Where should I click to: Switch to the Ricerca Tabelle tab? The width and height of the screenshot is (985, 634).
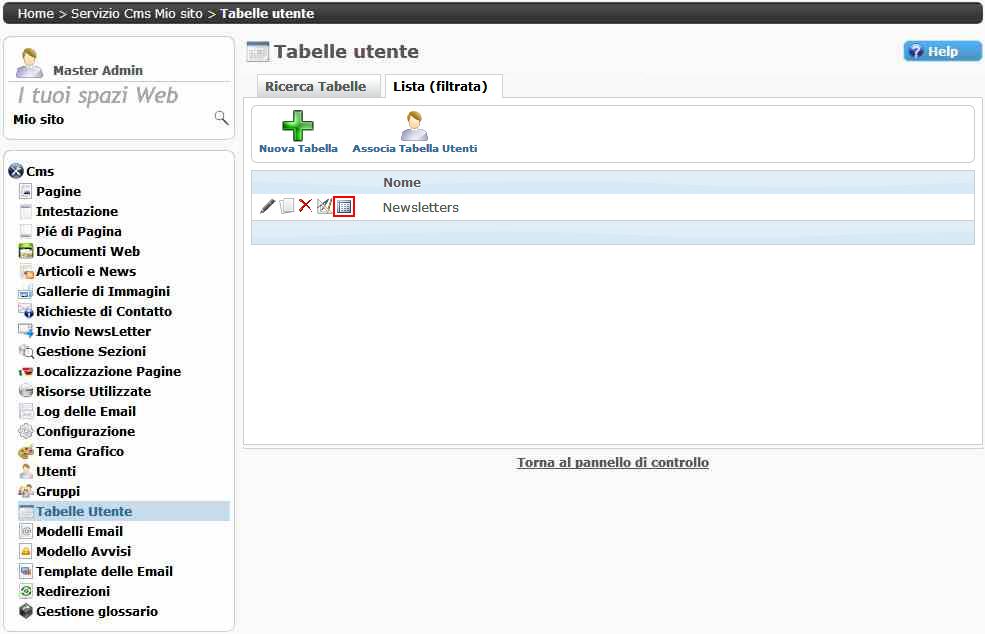coord(315,87)
